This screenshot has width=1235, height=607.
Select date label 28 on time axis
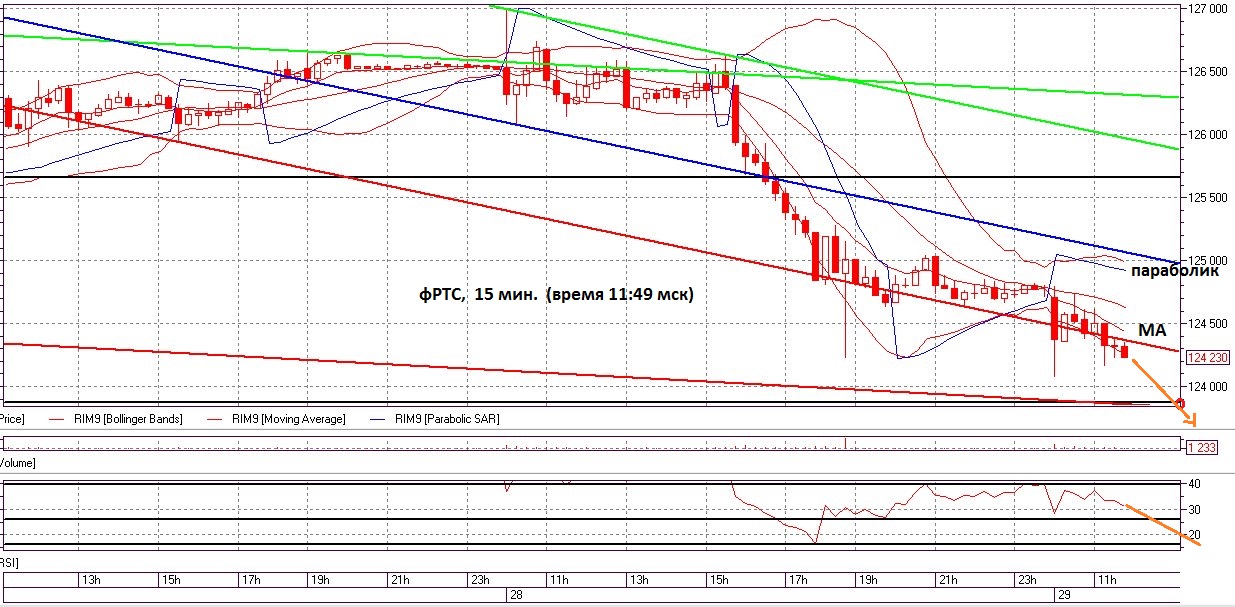click(x=517, y=594)
